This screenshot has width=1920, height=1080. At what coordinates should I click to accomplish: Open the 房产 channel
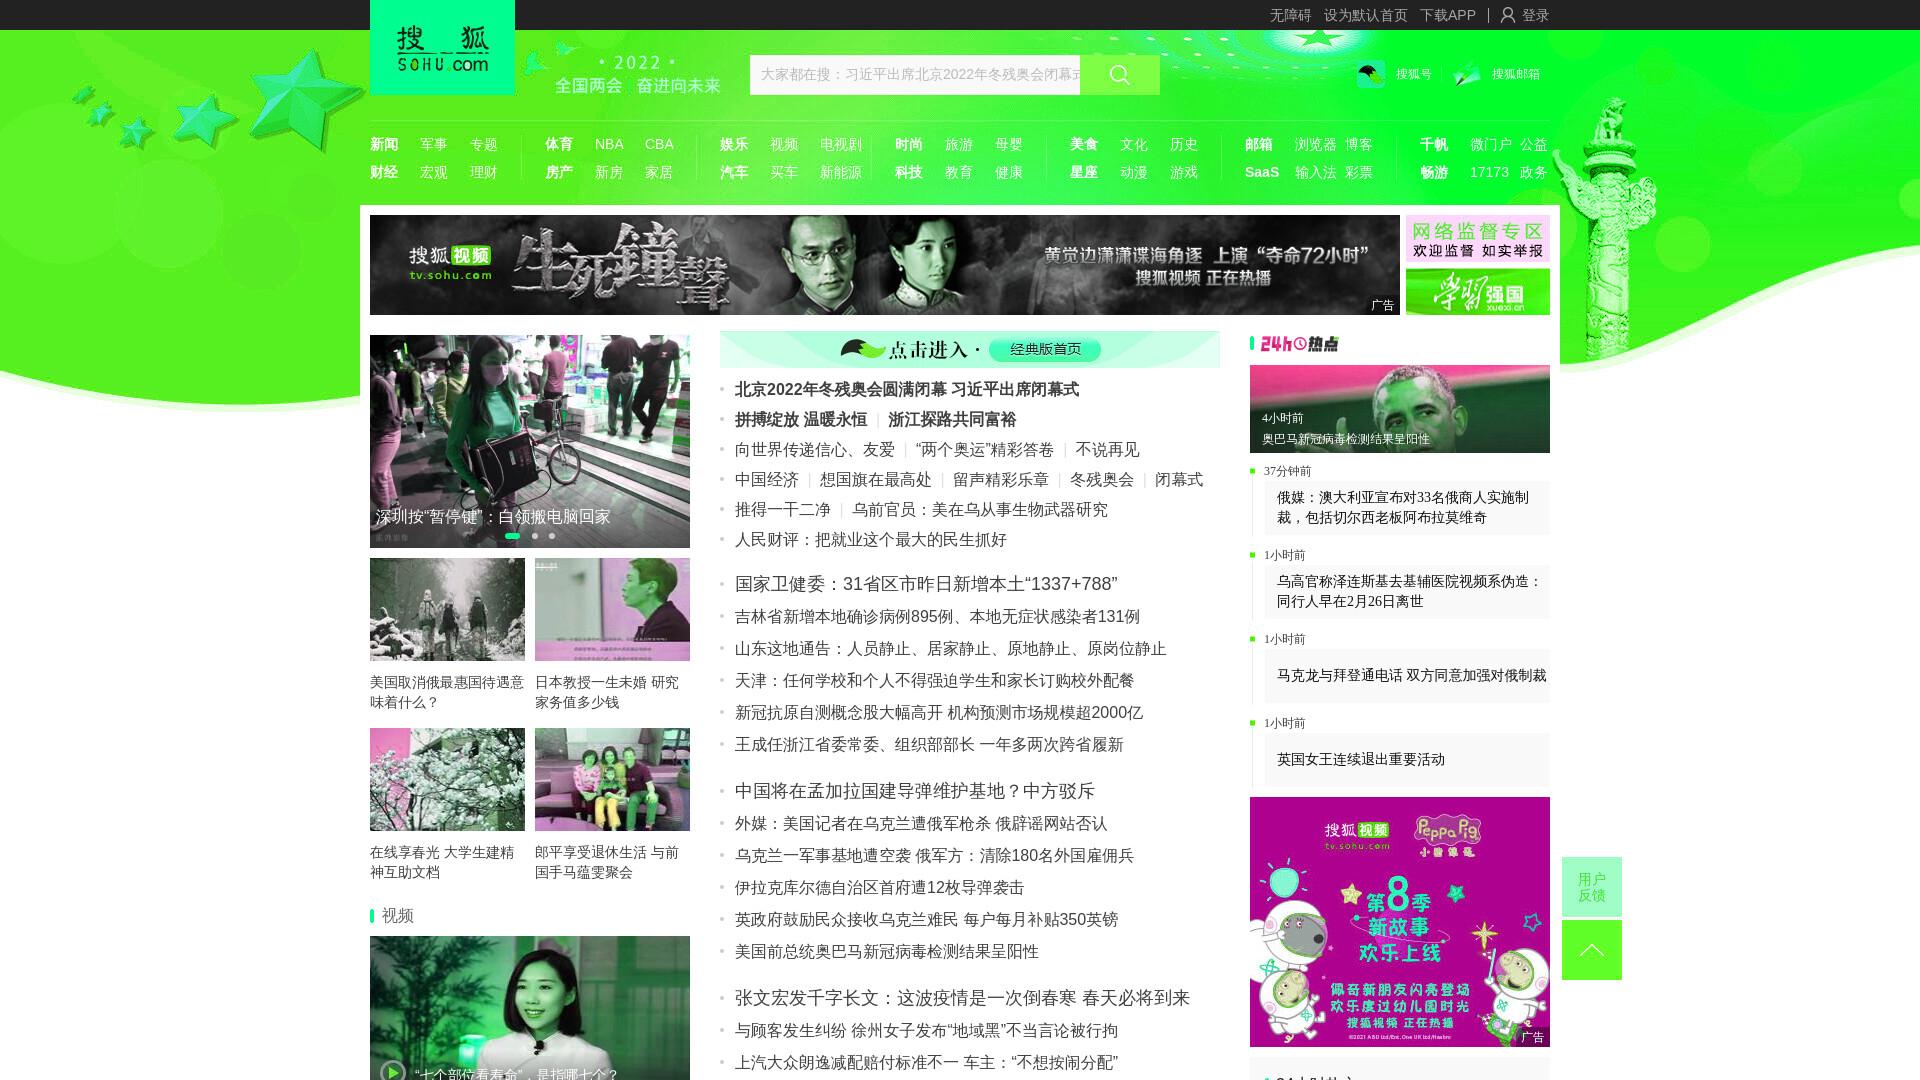(559, 172)
